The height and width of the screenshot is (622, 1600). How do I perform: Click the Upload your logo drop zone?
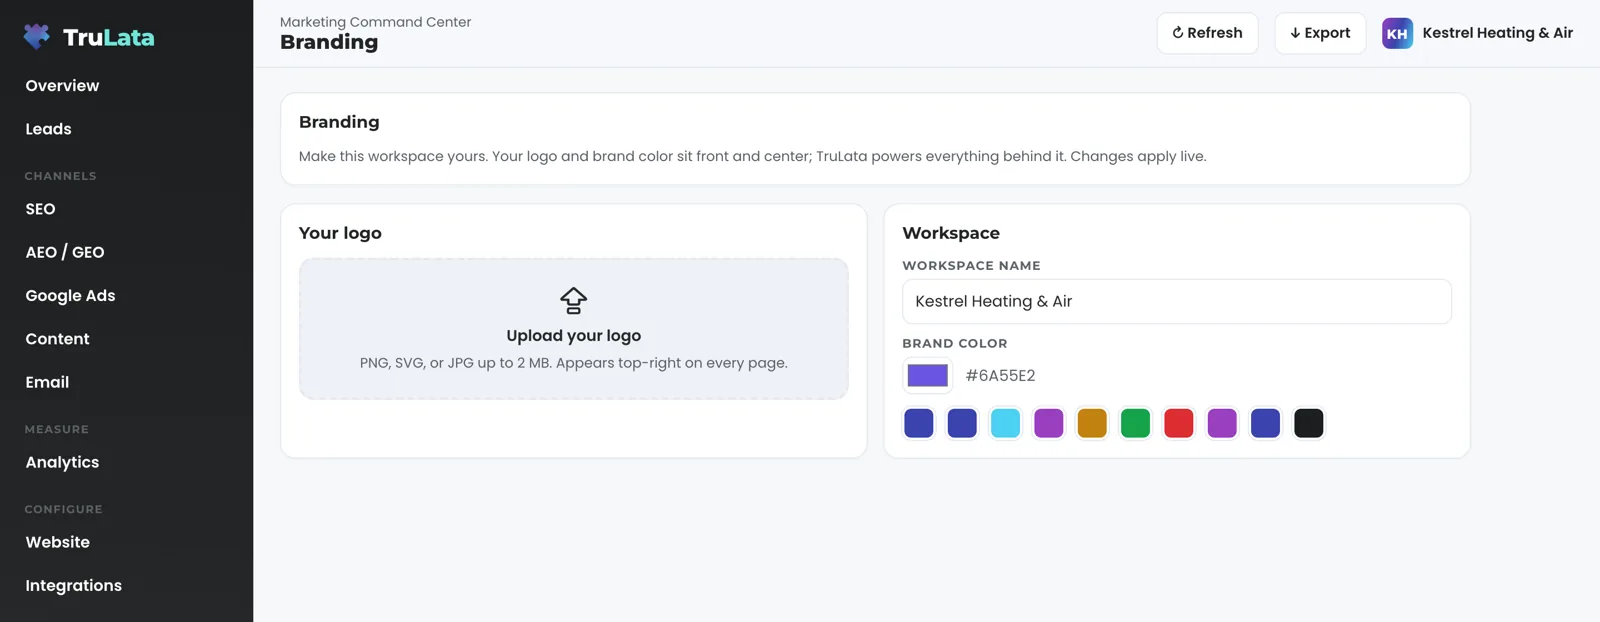click(573, 329)
